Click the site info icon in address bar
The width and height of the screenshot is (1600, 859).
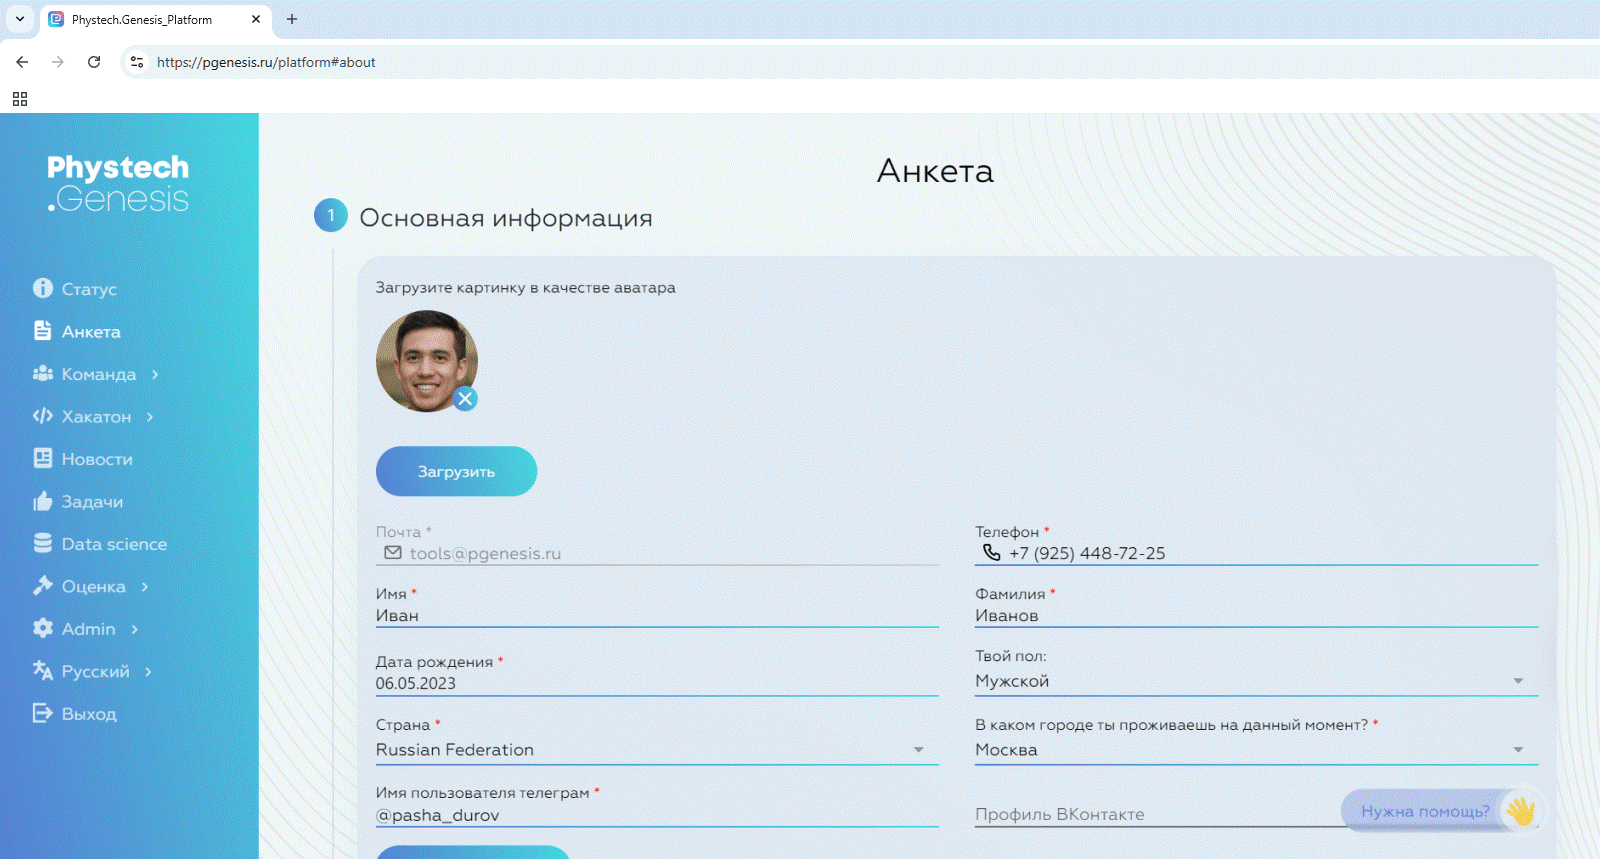(137, 62)
